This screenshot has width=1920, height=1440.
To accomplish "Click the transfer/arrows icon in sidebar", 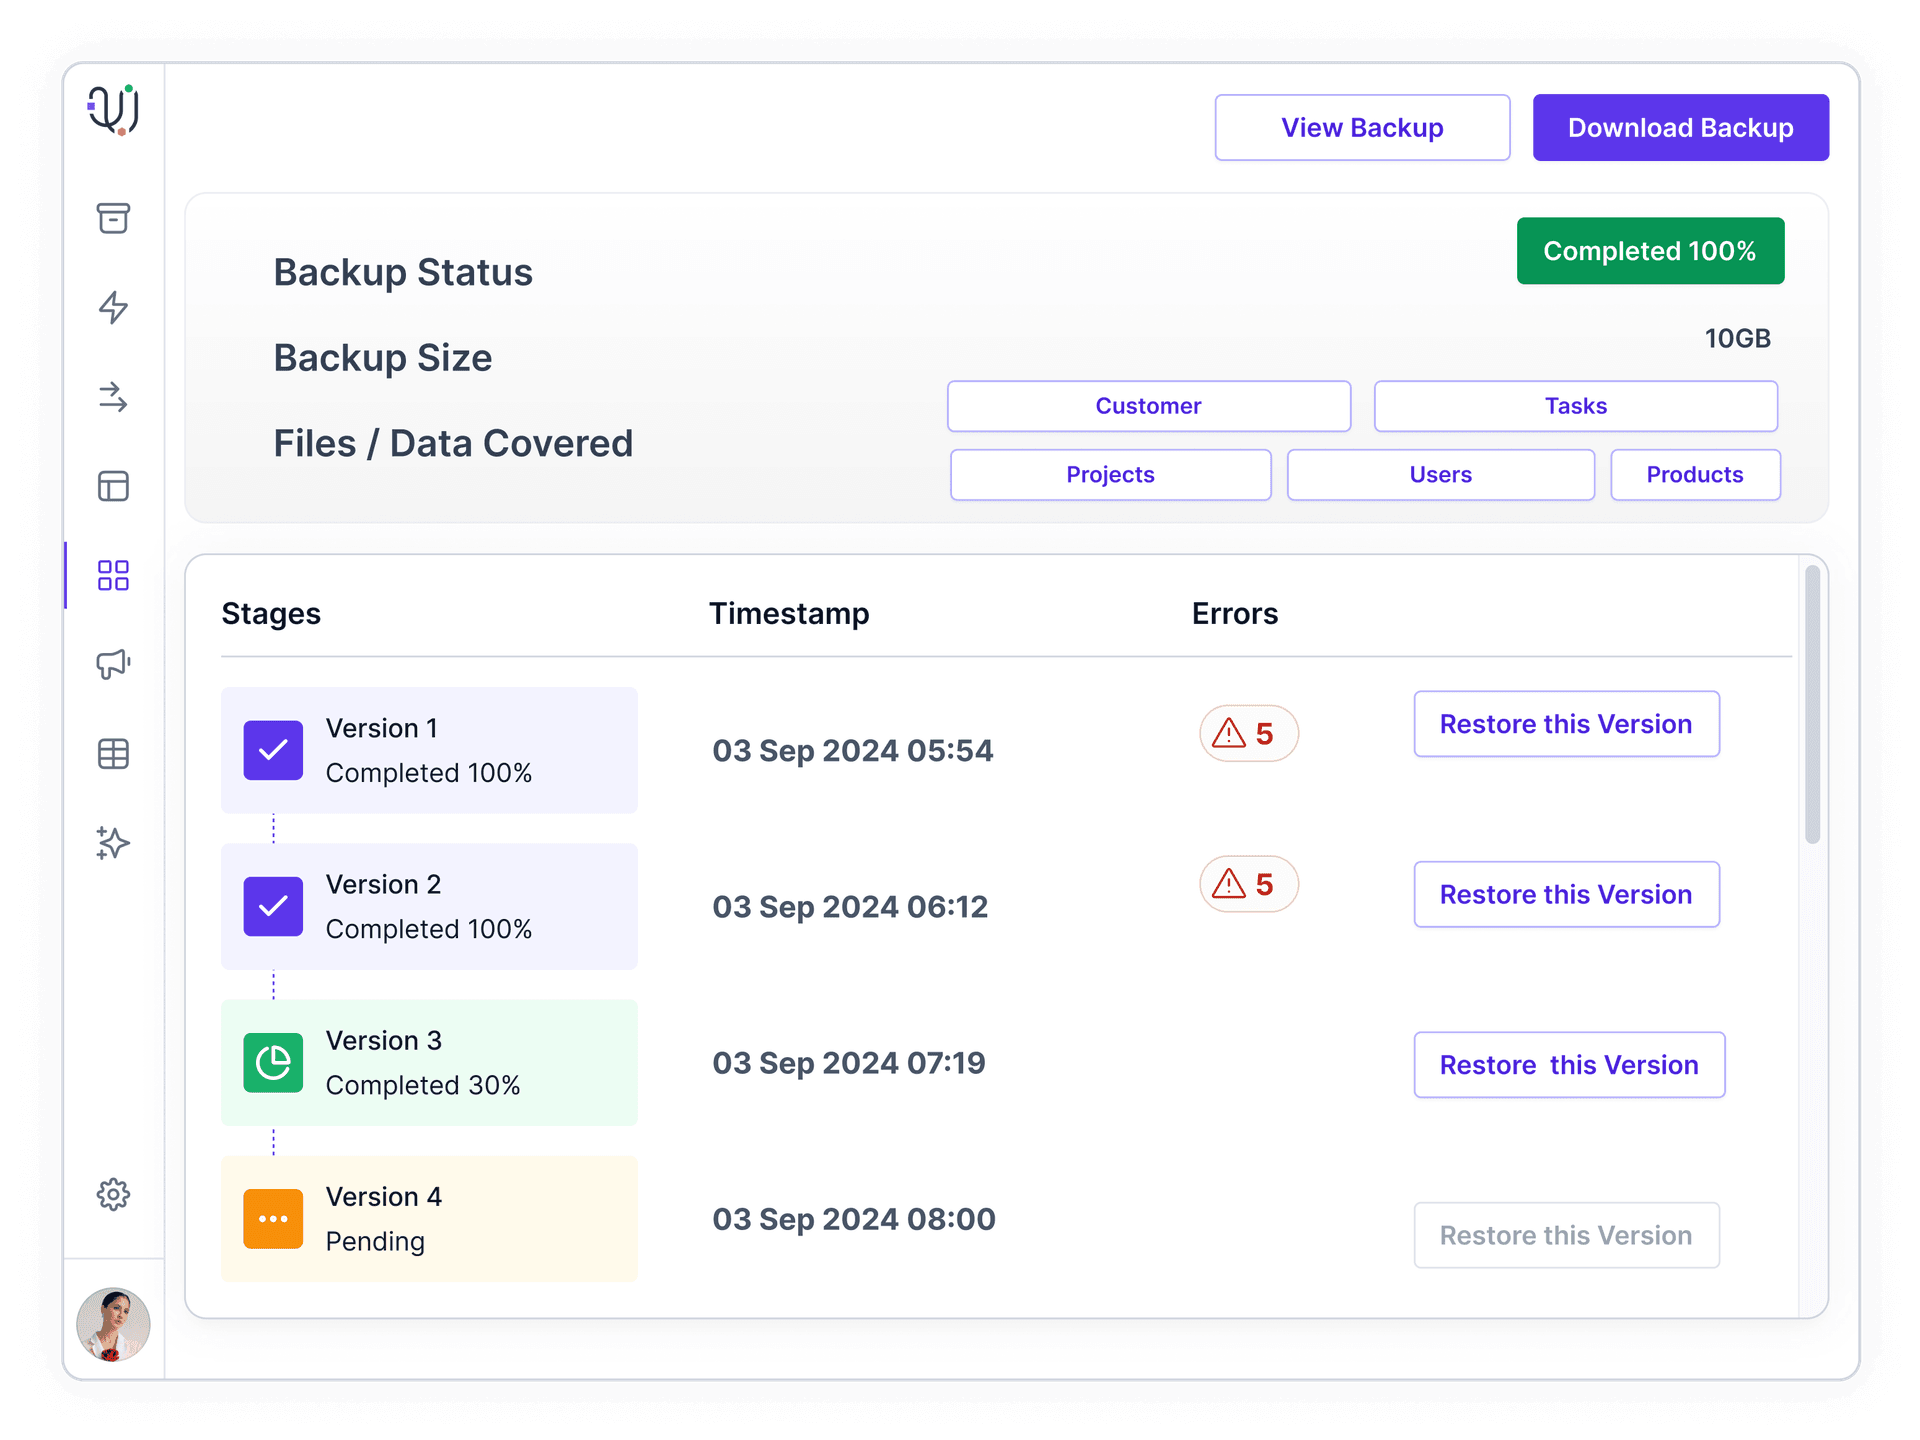I will [x=115, y=396].
